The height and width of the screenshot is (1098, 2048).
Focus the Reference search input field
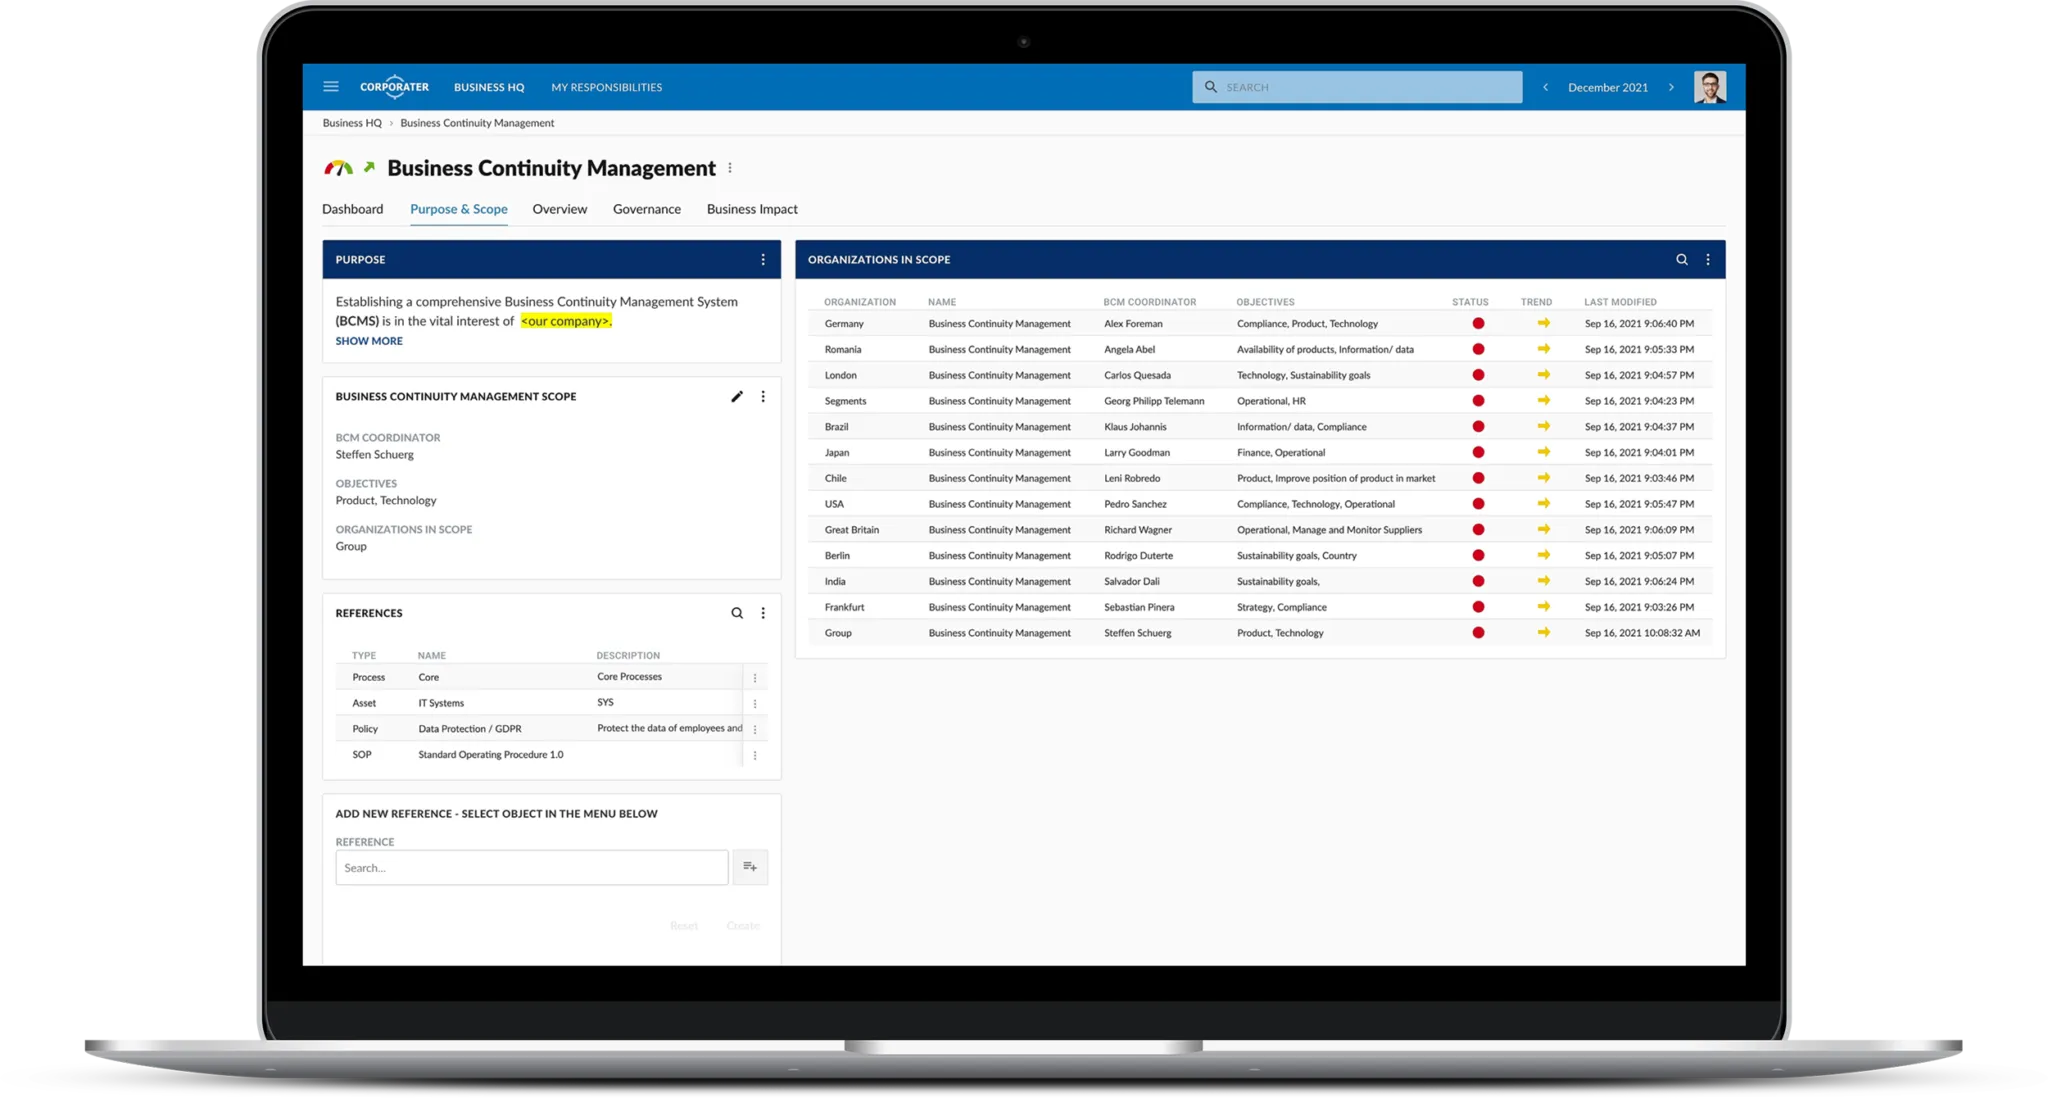click(x=531, y=868)
